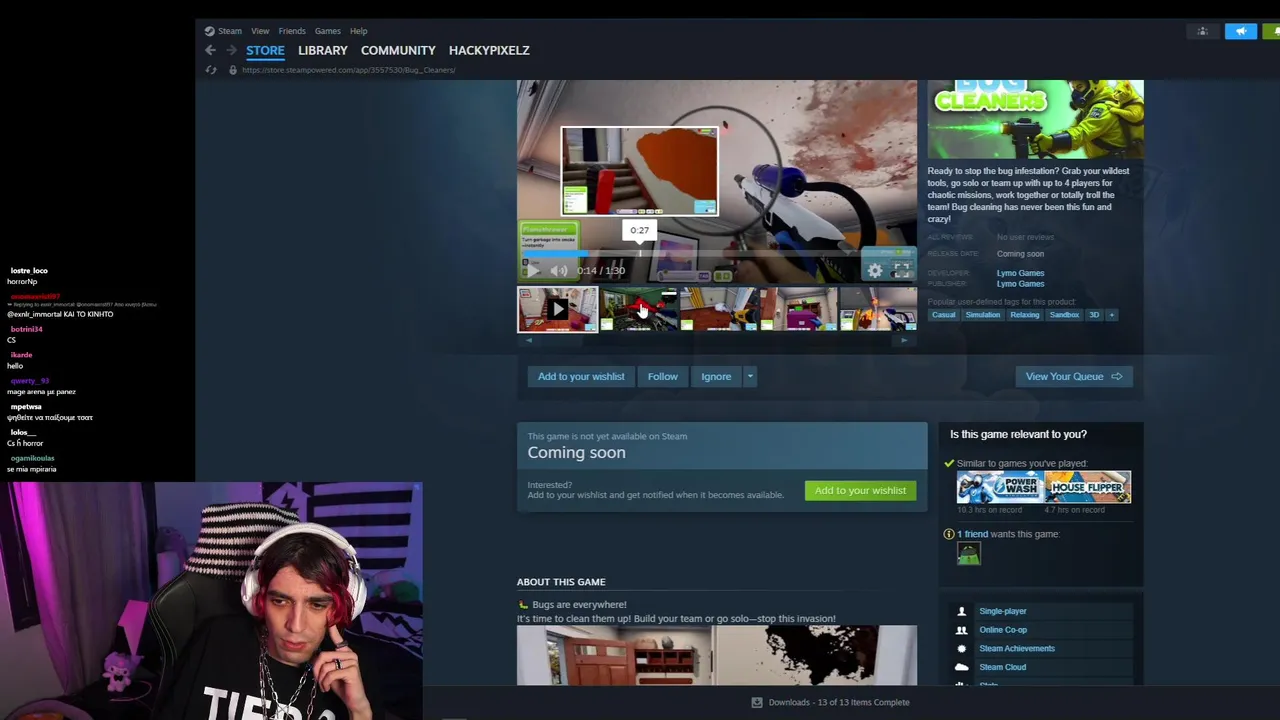This screenshot has width=1280, height=720.
Task: Open the Steam Achievements feature link
Action: pyautogui.click(x=1017, y=648)
